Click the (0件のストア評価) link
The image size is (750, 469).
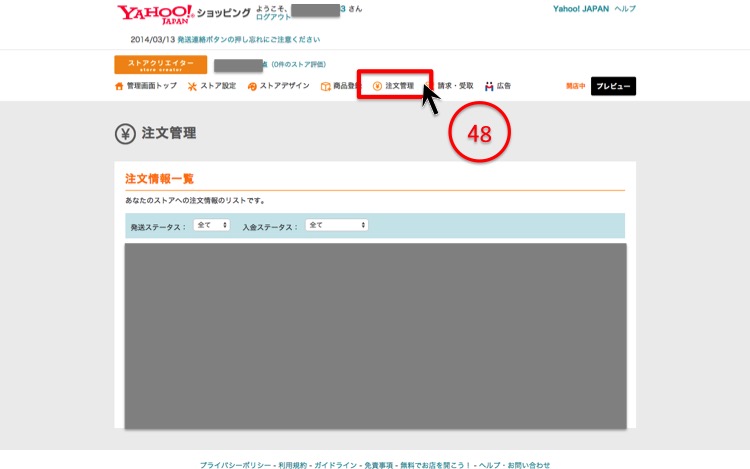(x=298, y=64)
